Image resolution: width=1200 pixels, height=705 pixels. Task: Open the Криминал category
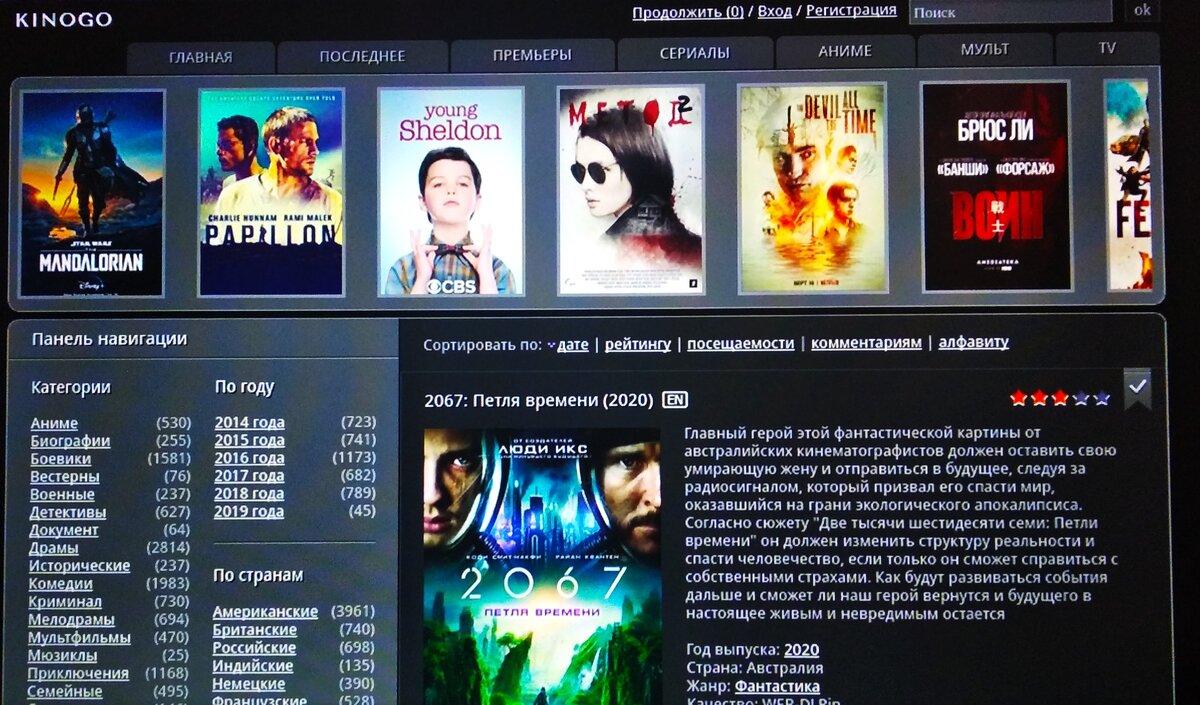(65, 602)
